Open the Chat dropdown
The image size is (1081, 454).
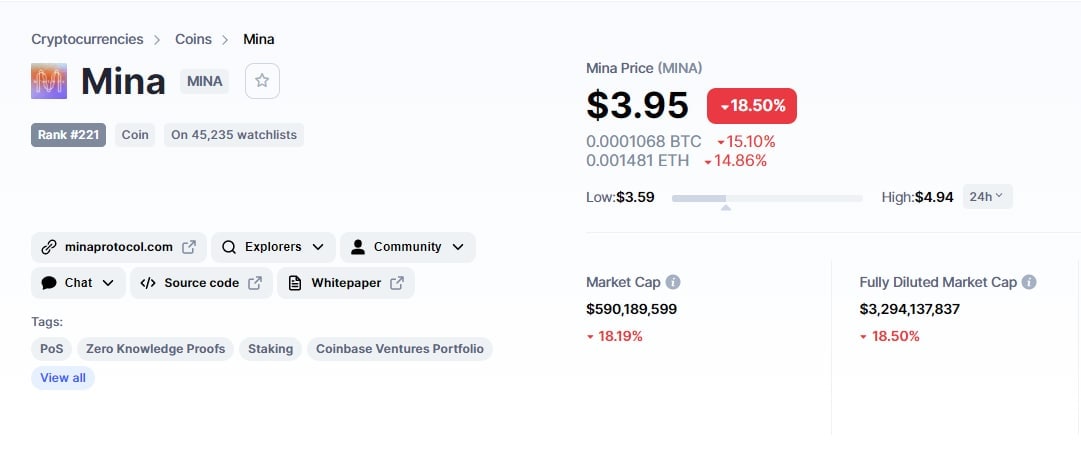coord(79,282)
